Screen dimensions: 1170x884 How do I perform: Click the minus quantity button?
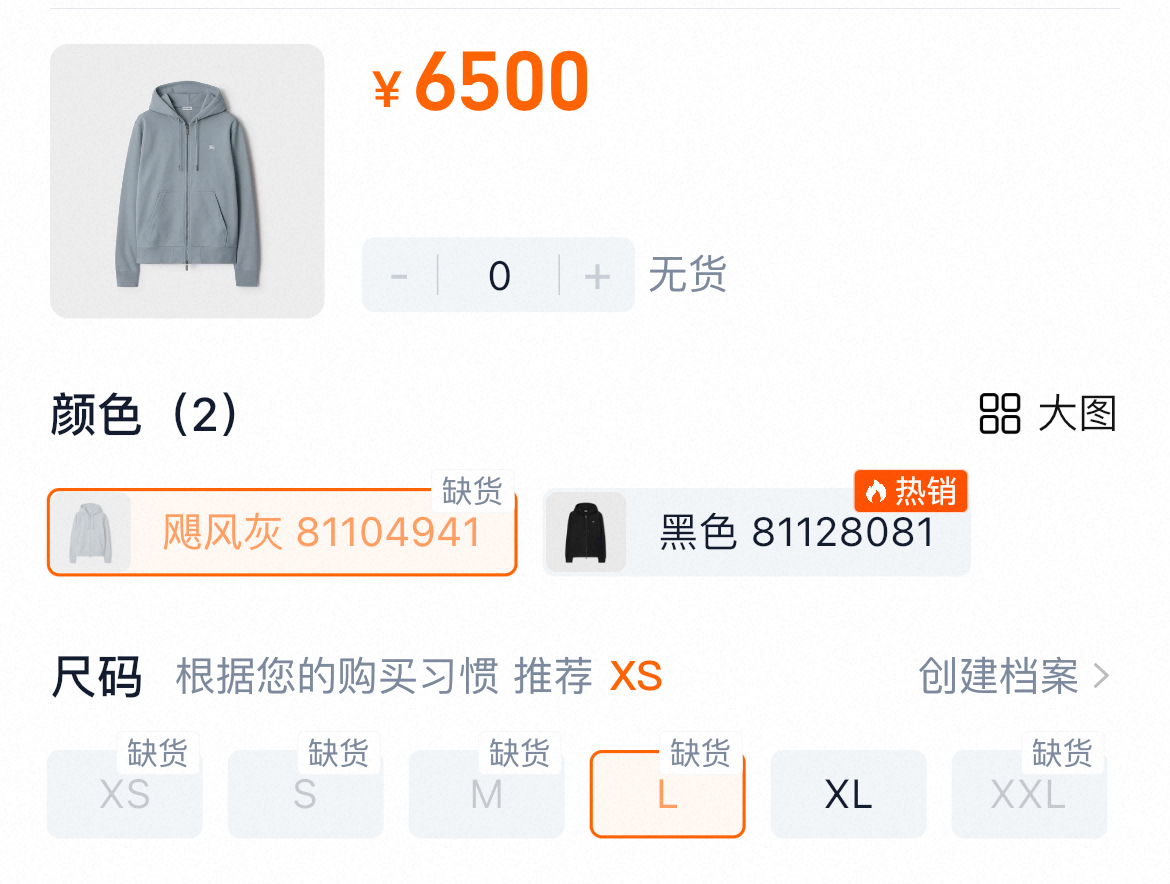pyautogui.click(x=399, y=275)
